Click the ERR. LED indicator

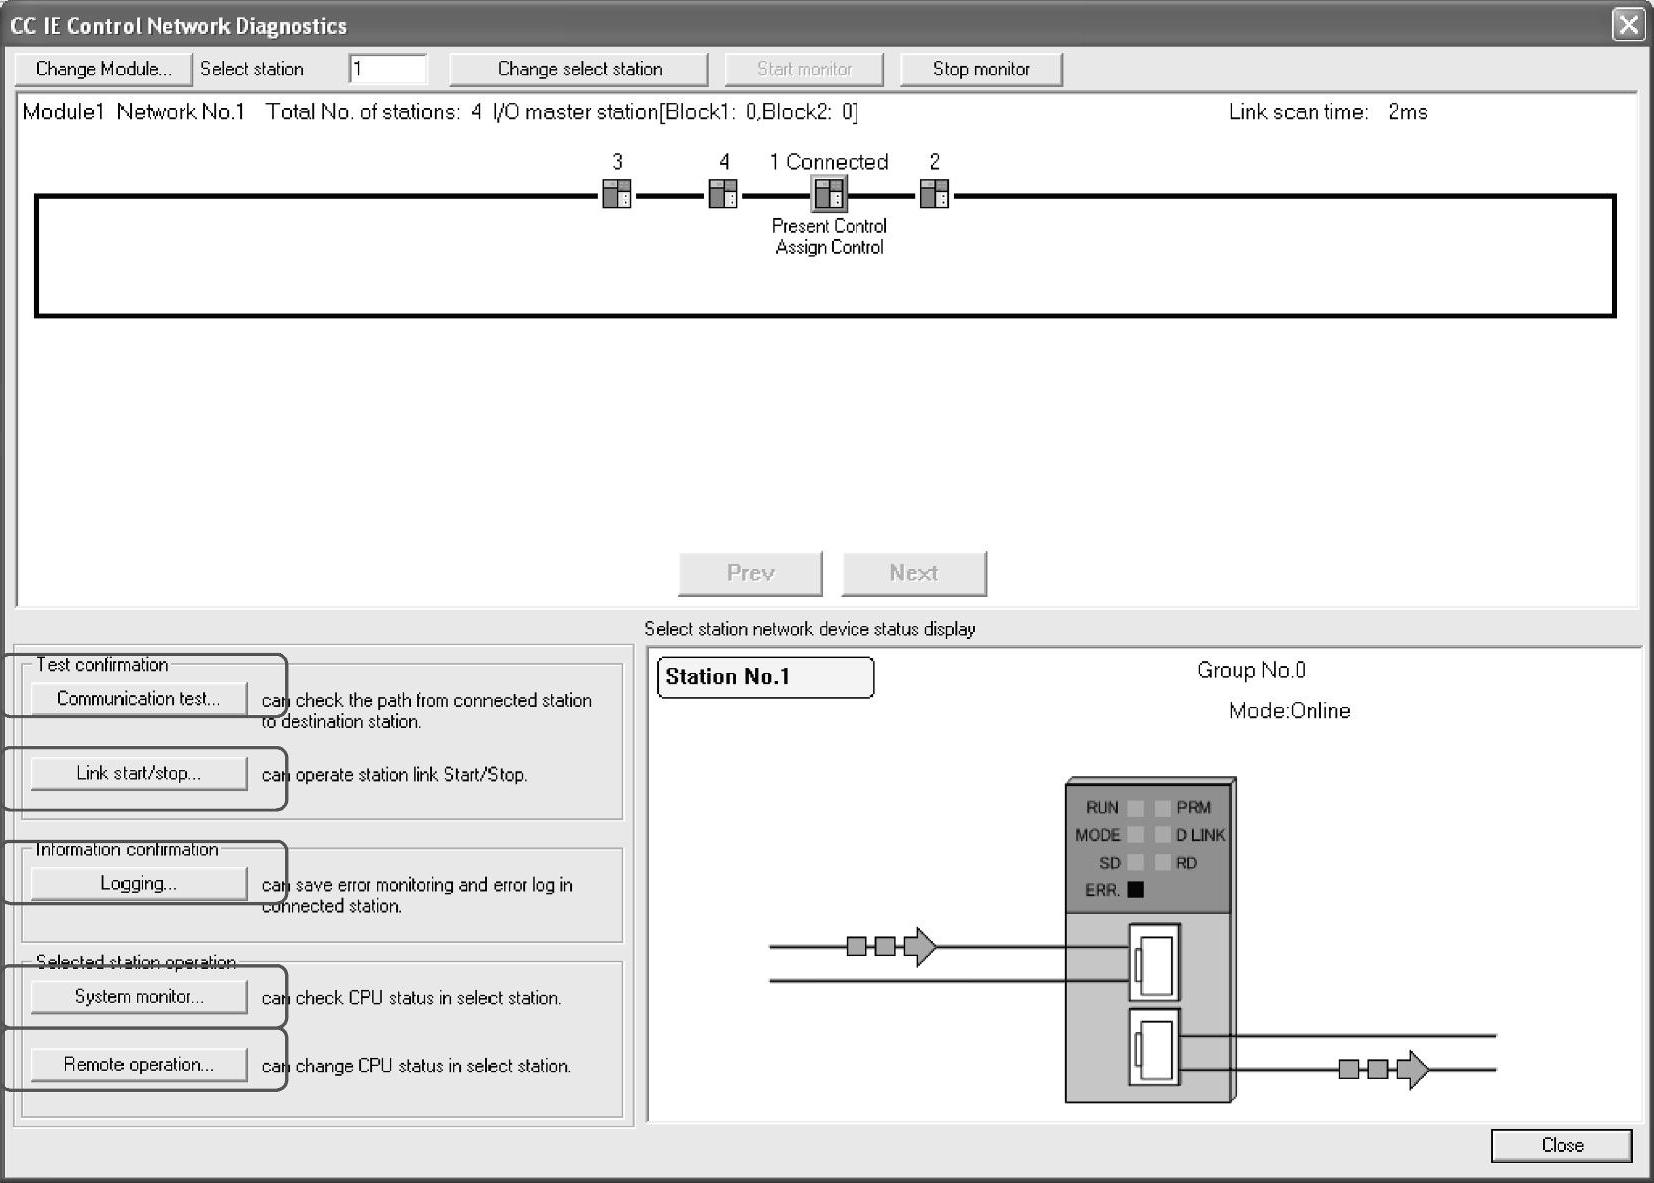pyautogui.click(x=1135, y=889)
